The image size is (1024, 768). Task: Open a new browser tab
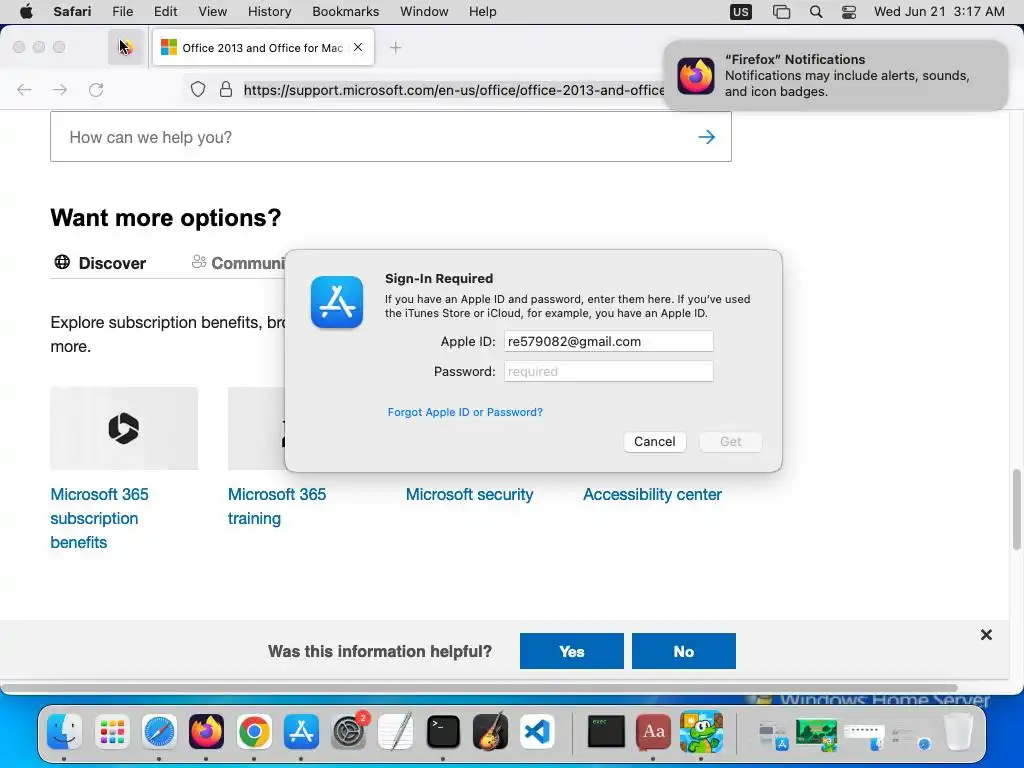pos(395,48)
